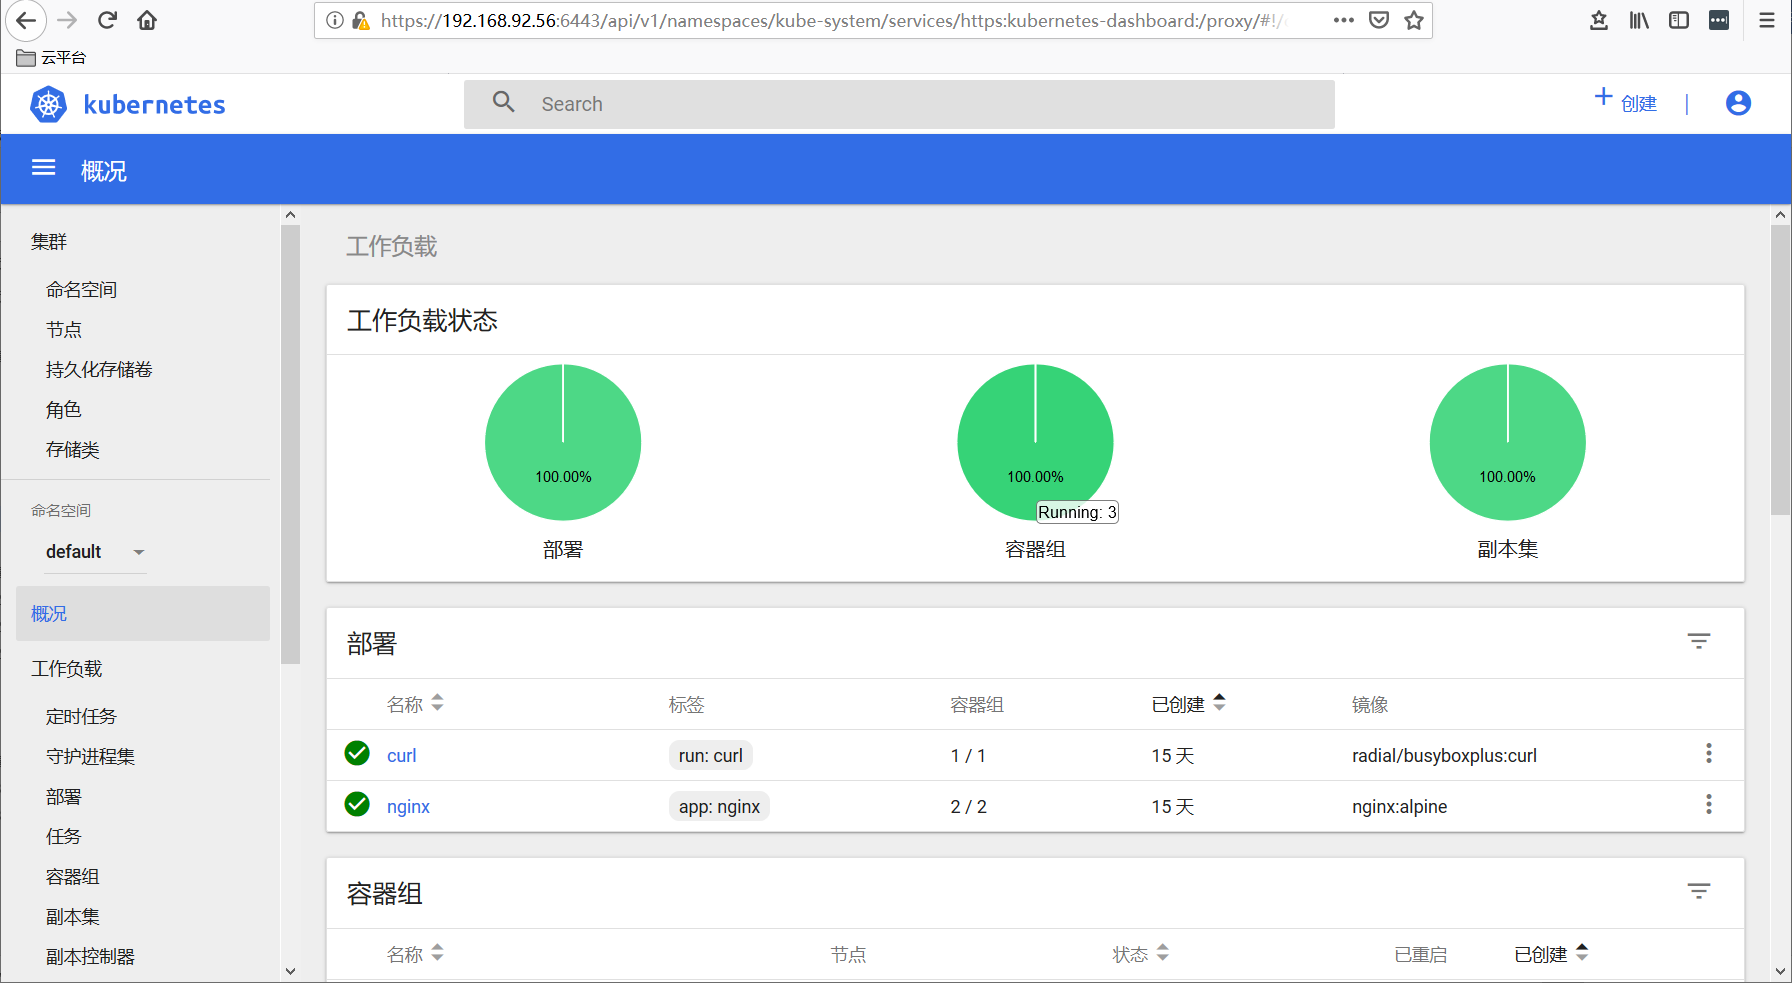Toggle the sidebar panel view in Firefox toolbar
This screenshot has height=983, width=1792.
tap(1679, 19)
